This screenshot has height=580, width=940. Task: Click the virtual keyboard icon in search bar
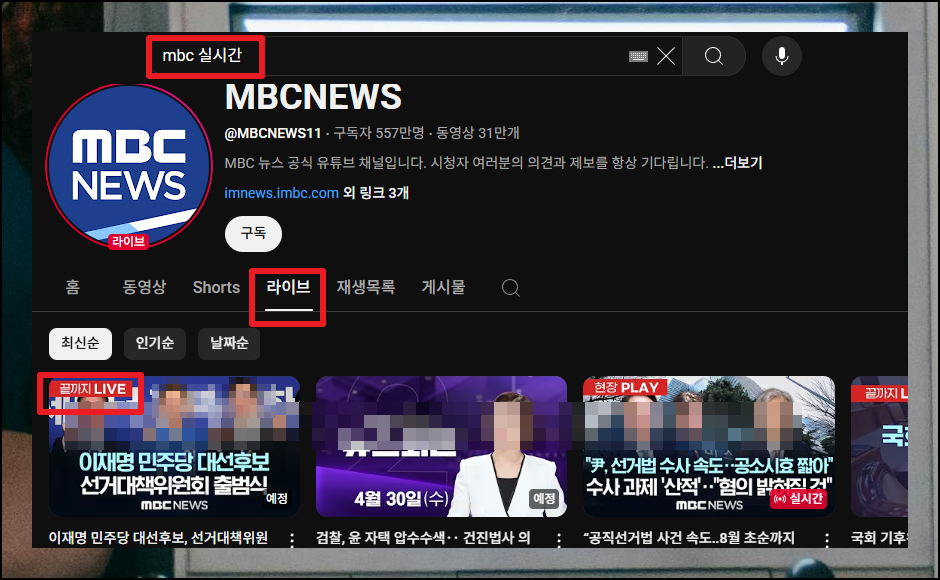[638, 56]
